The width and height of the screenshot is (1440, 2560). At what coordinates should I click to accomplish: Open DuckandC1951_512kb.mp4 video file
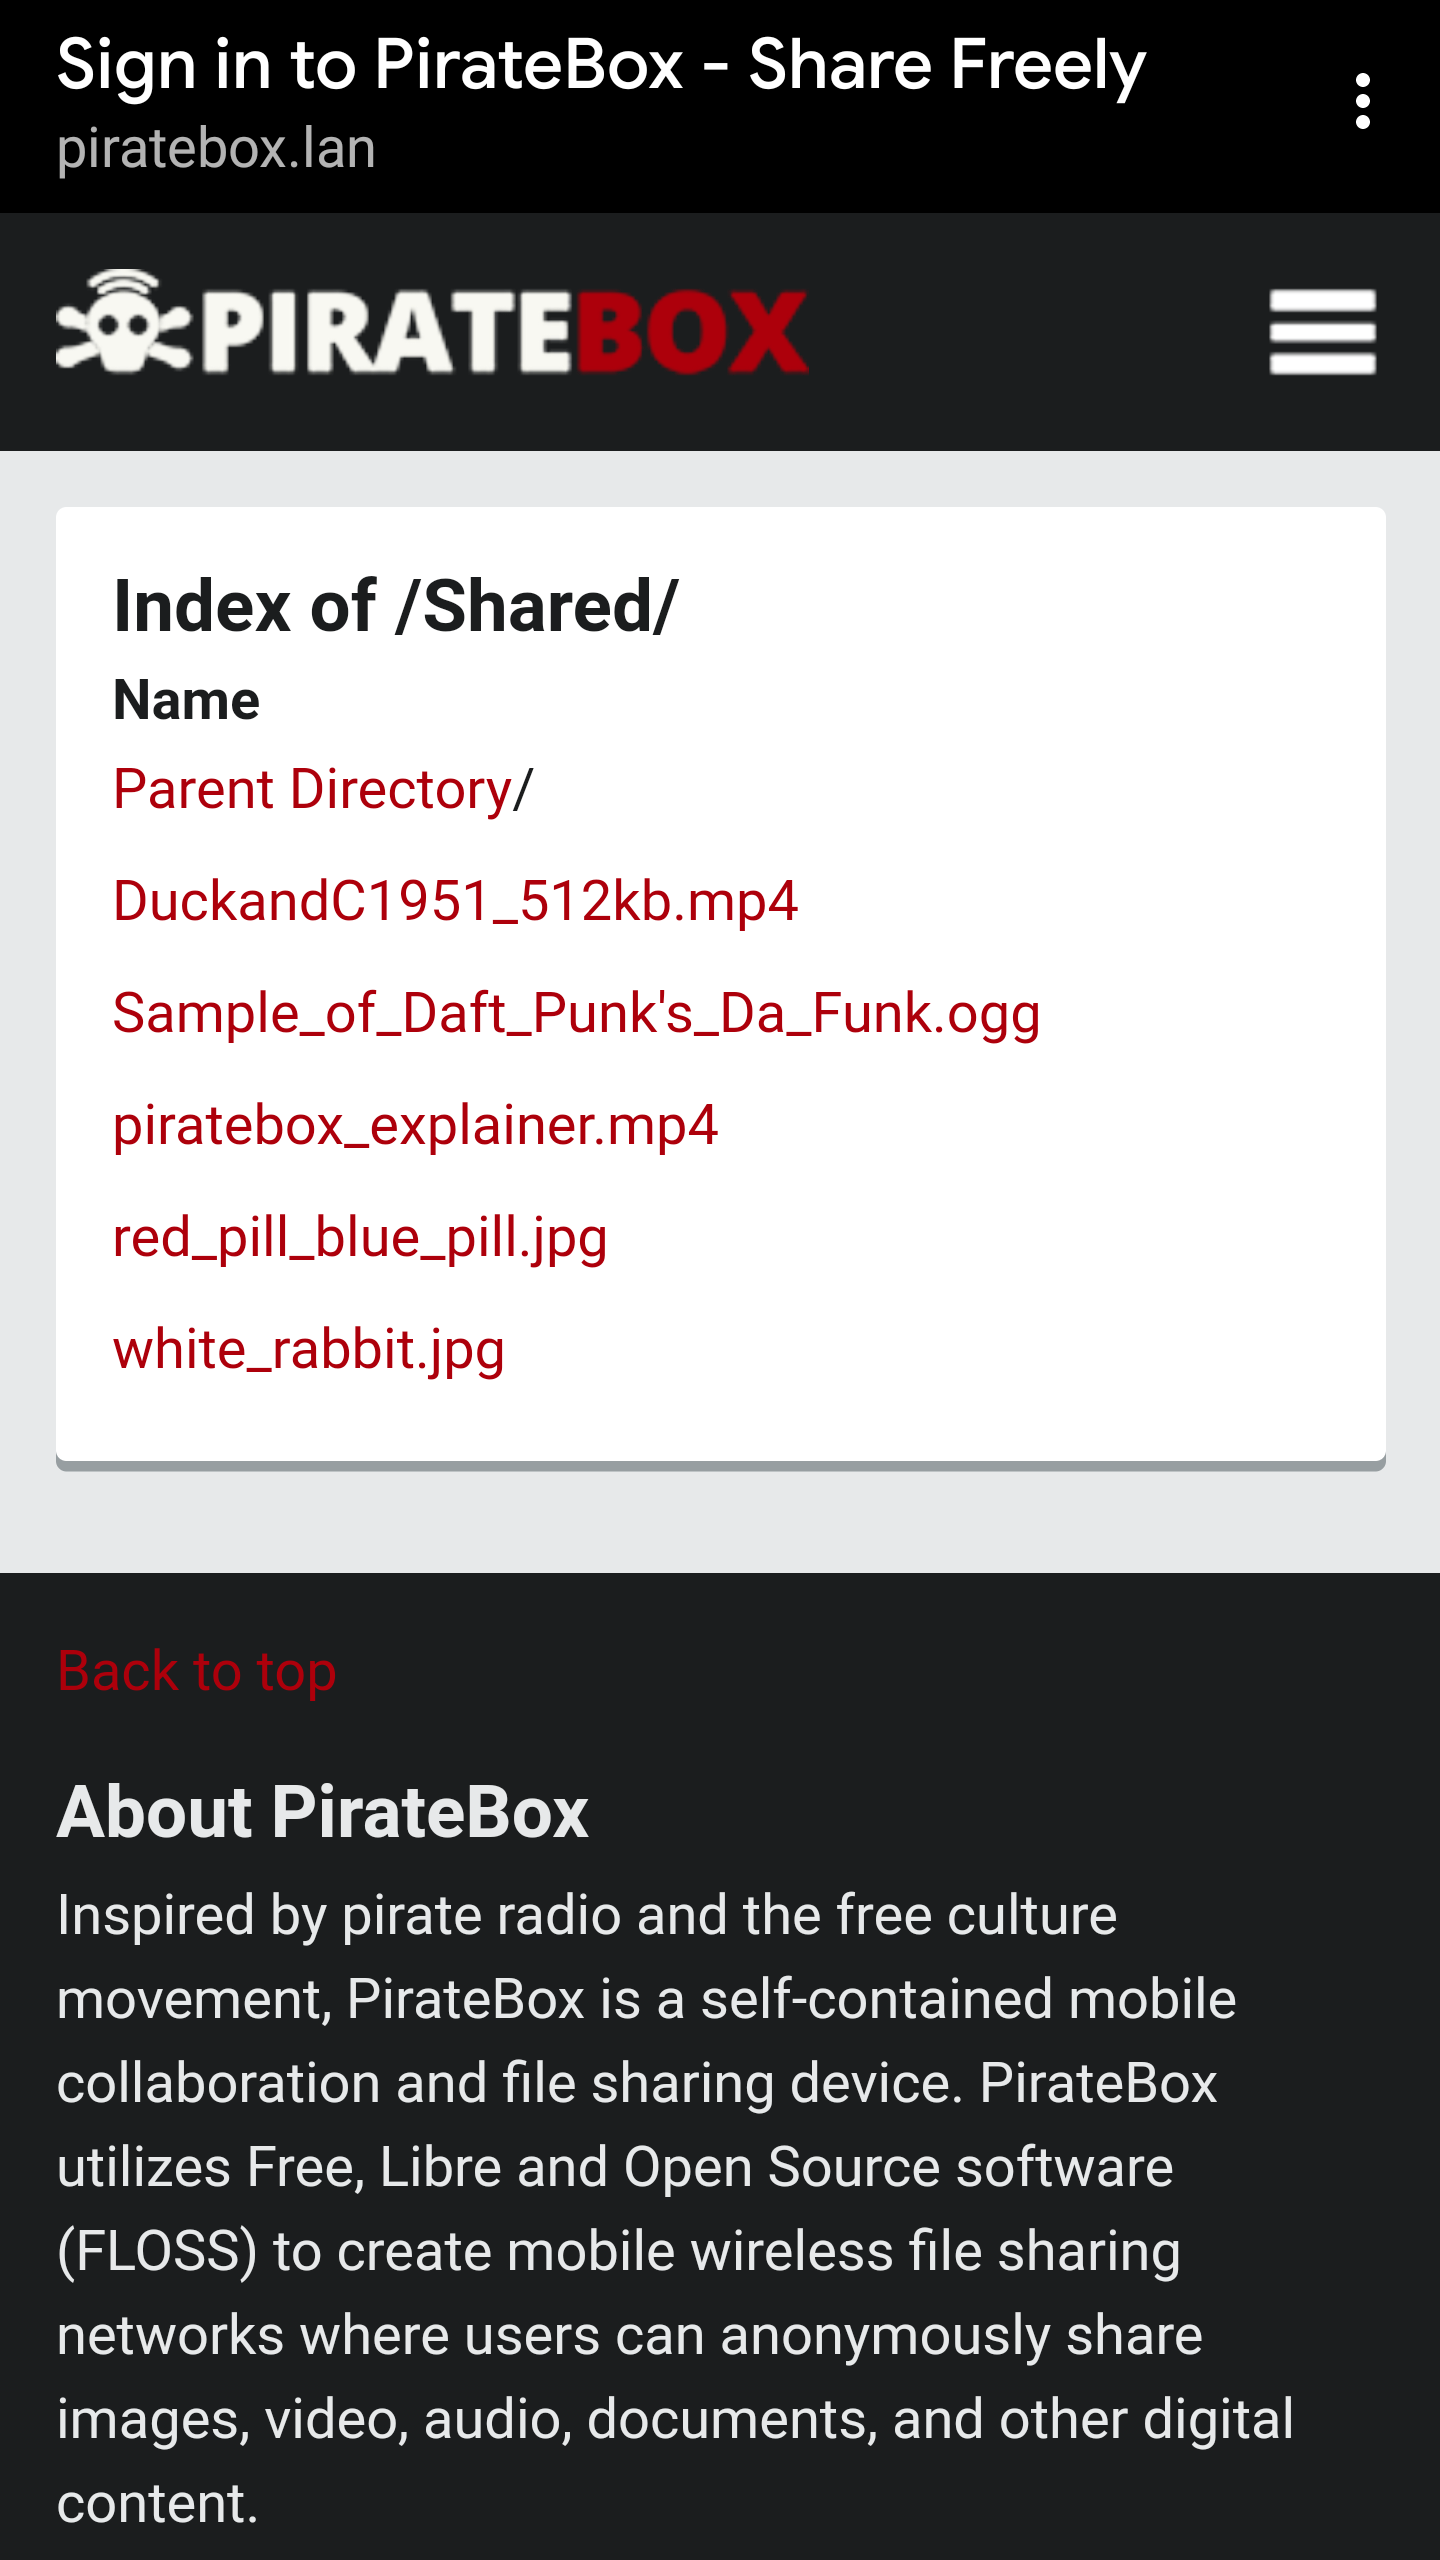point(455,901)
